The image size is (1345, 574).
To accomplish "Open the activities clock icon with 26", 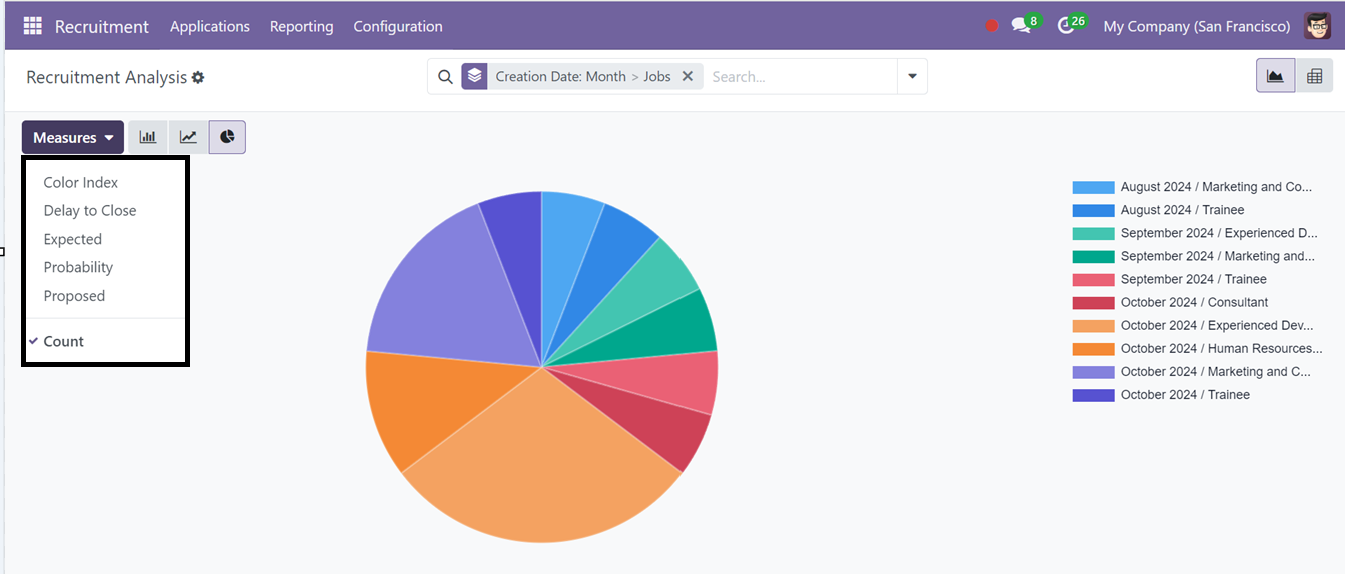I will 1071,25.
